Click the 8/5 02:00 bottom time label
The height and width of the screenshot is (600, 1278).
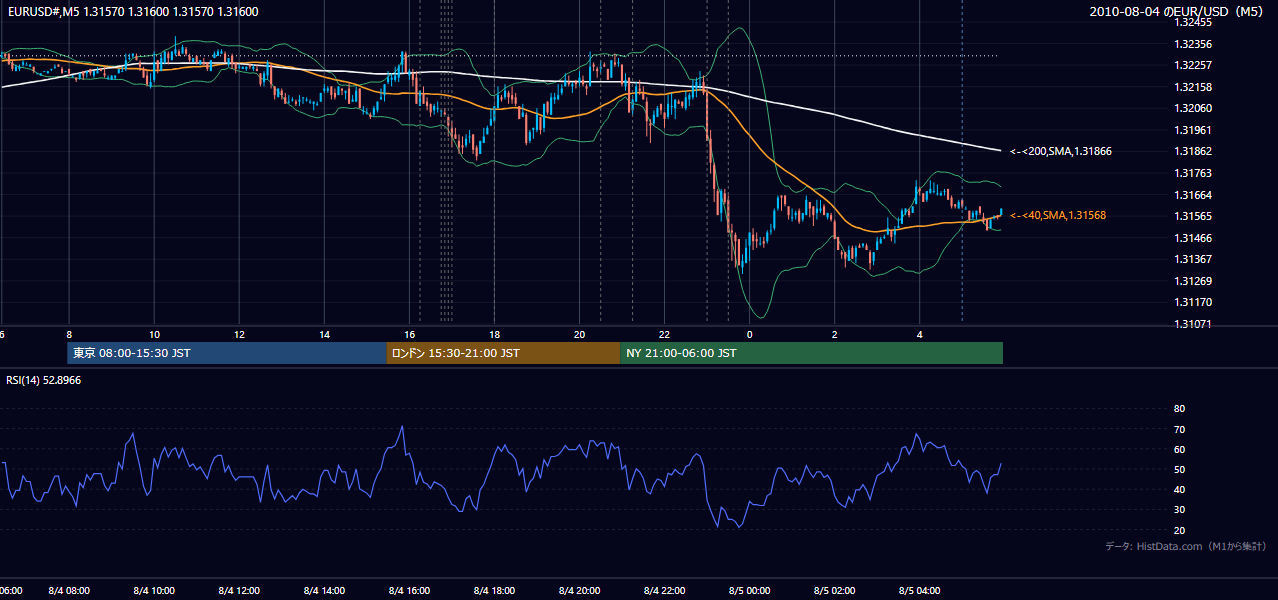(x=834, y=591)
